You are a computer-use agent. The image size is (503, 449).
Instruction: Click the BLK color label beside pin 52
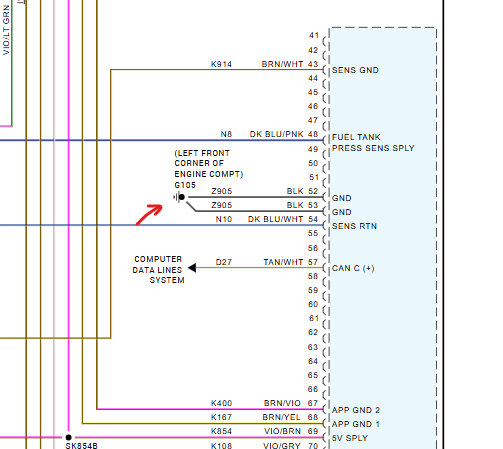295,191
